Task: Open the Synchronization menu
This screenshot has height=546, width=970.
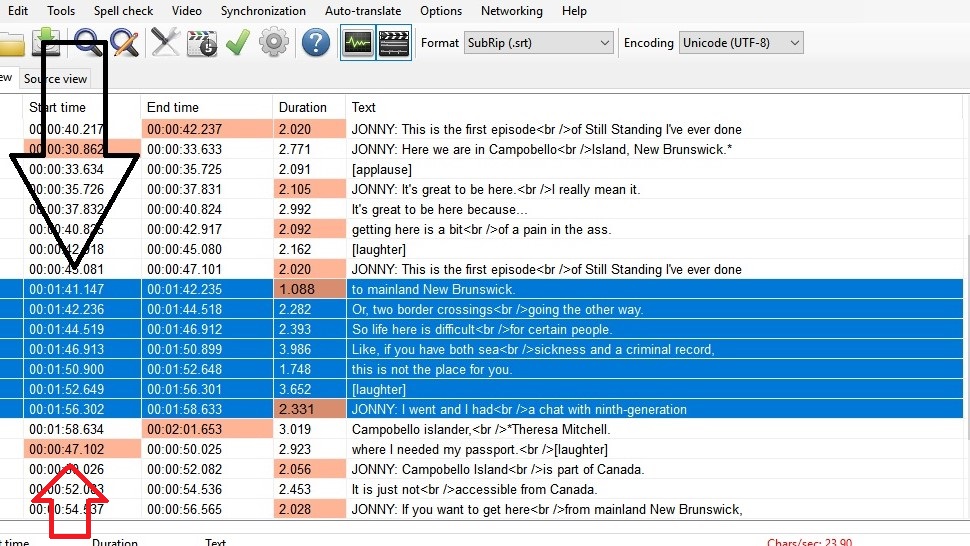Action: pyautogui.click(x=263, y=11)
